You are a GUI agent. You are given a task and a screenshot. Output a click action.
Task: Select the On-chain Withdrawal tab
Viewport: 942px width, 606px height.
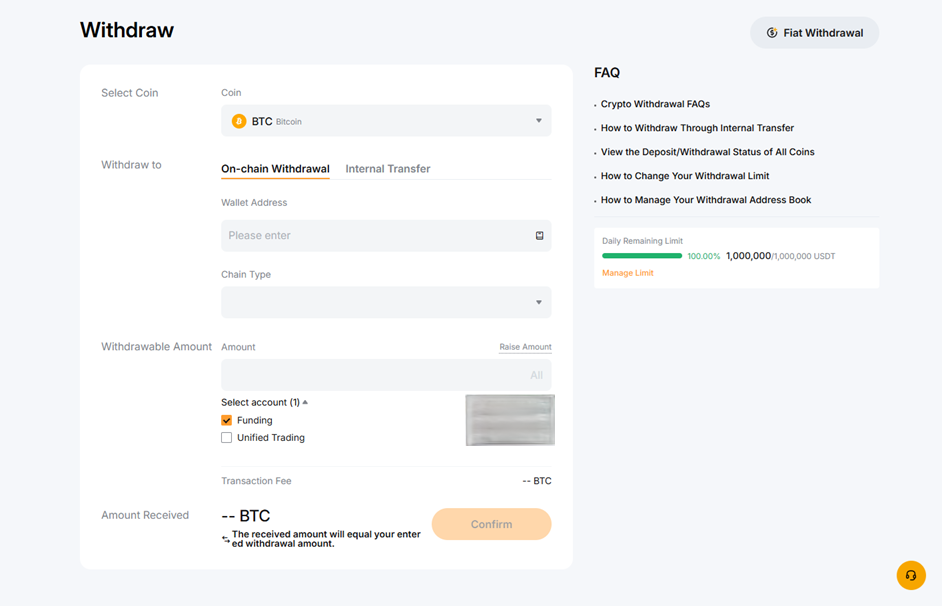coord(275,169)
